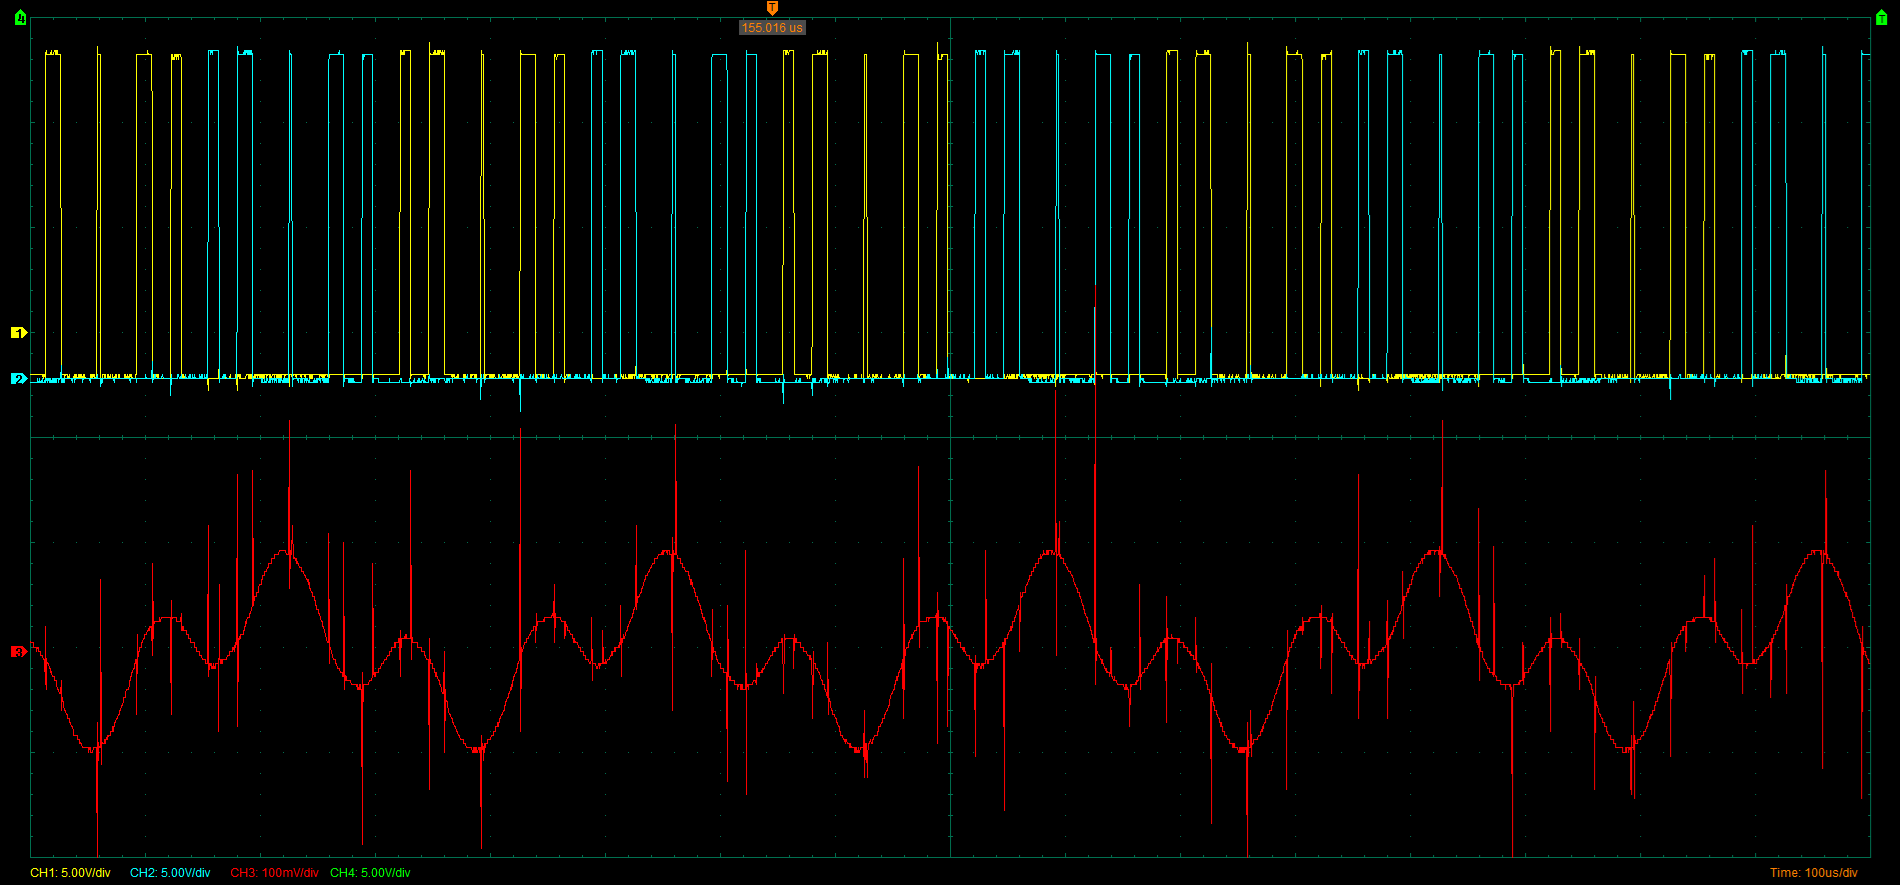
Task: Click the CH4: 5.00V/div readout
Action: coord(370,873)
